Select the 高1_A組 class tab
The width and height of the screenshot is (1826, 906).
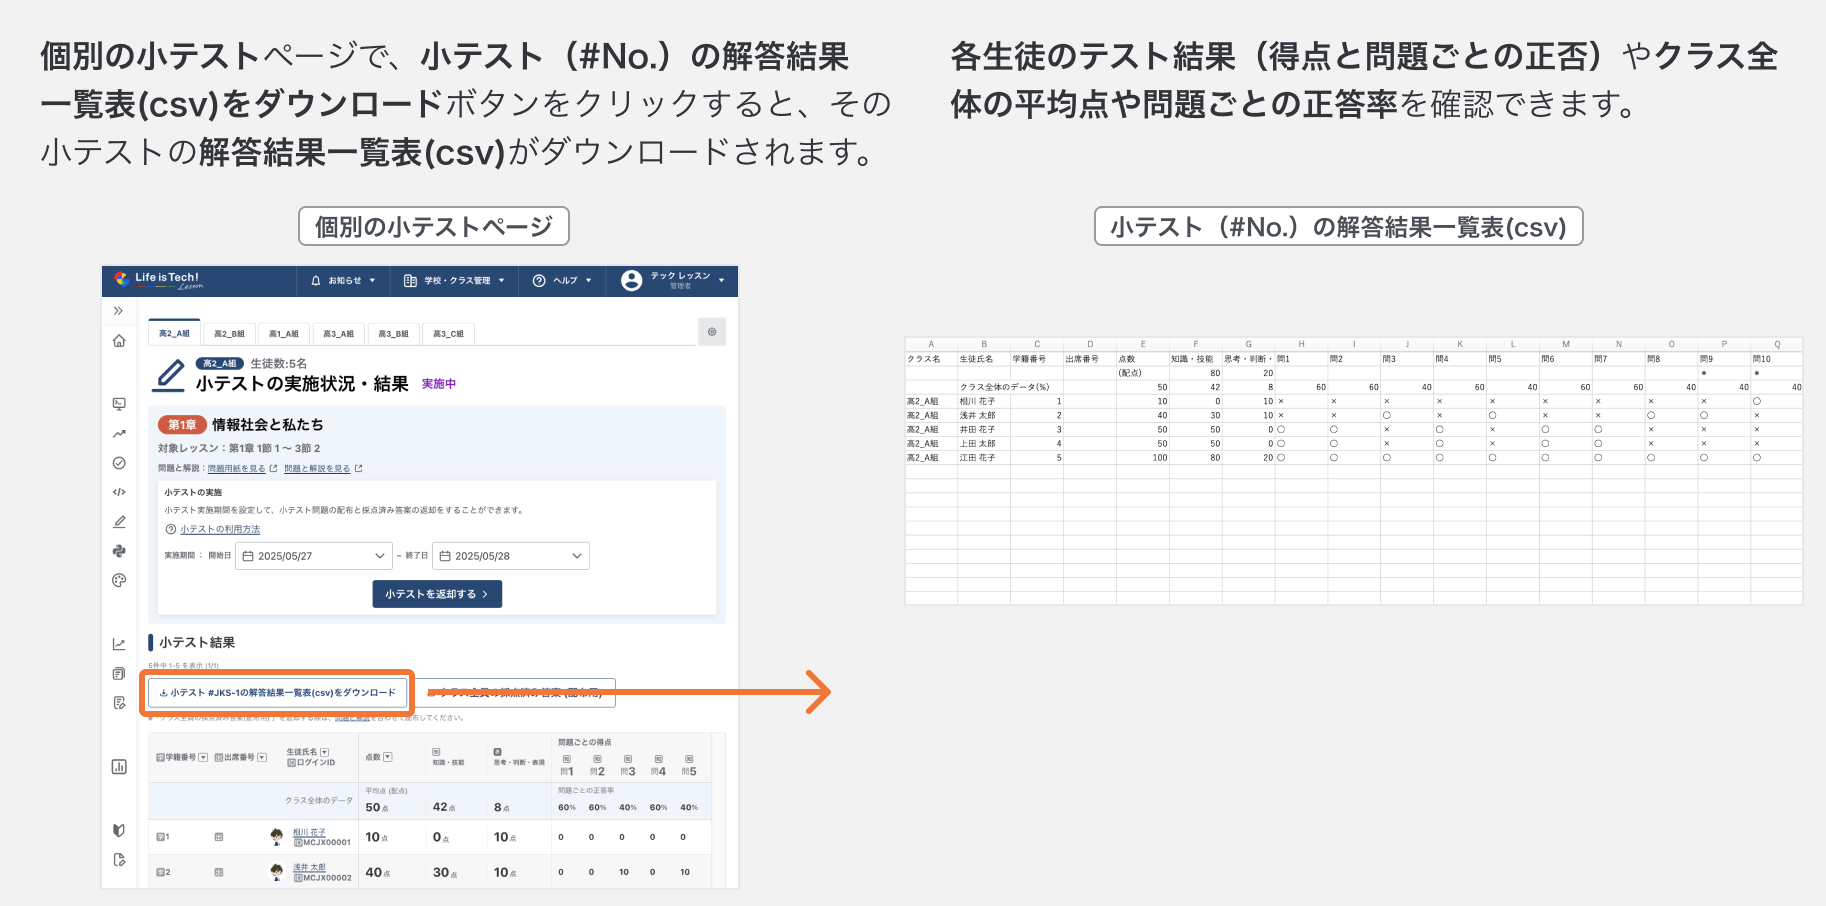pyautogui.click(x=283, y=333)
